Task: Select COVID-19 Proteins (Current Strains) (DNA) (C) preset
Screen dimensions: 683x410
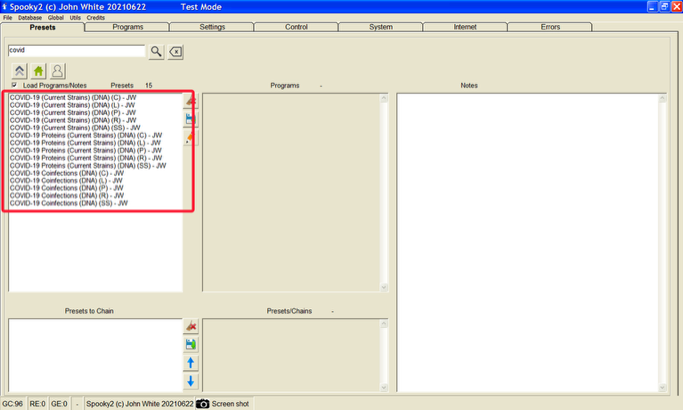Action: tap(85, 135)
